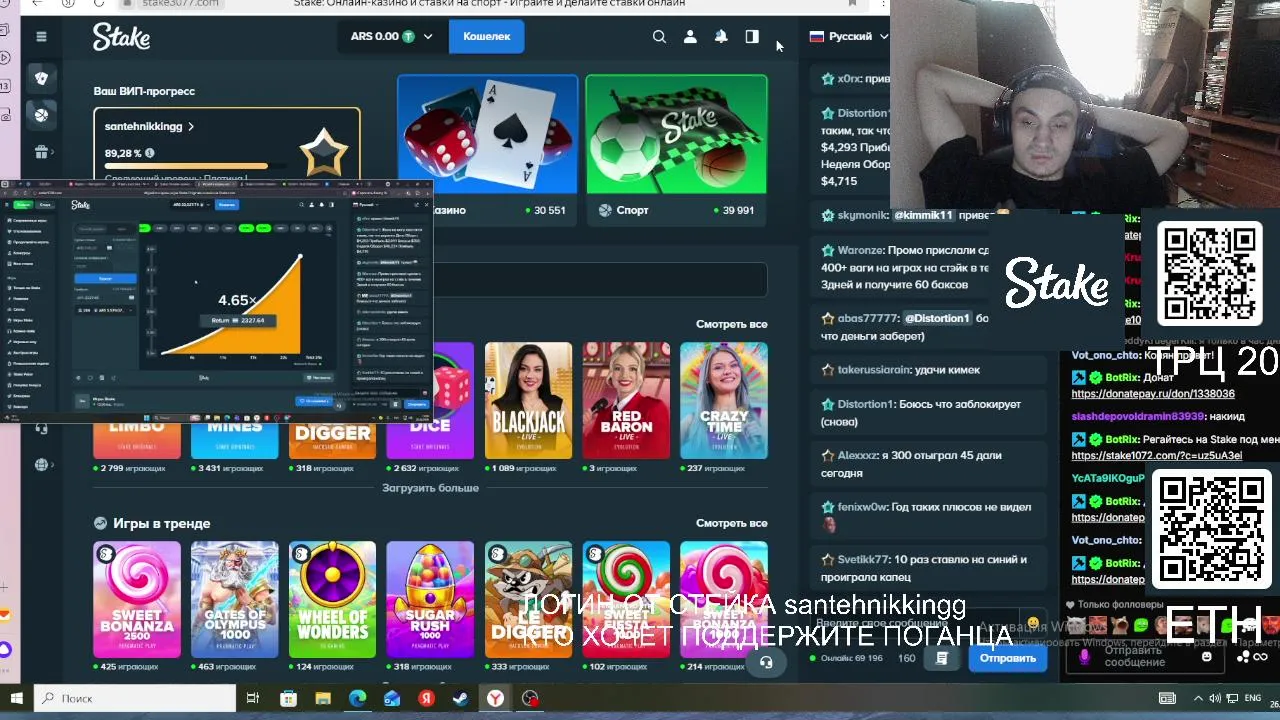Open File Explorer from taskbar
Screen dimensions: 1280x720
click(322, 698)
